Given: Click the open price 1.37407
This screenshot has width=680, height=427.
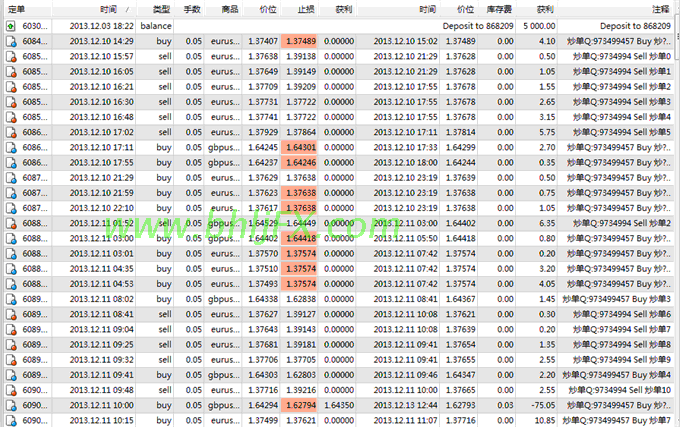Looking at the screenshot, I should [263, 41].
